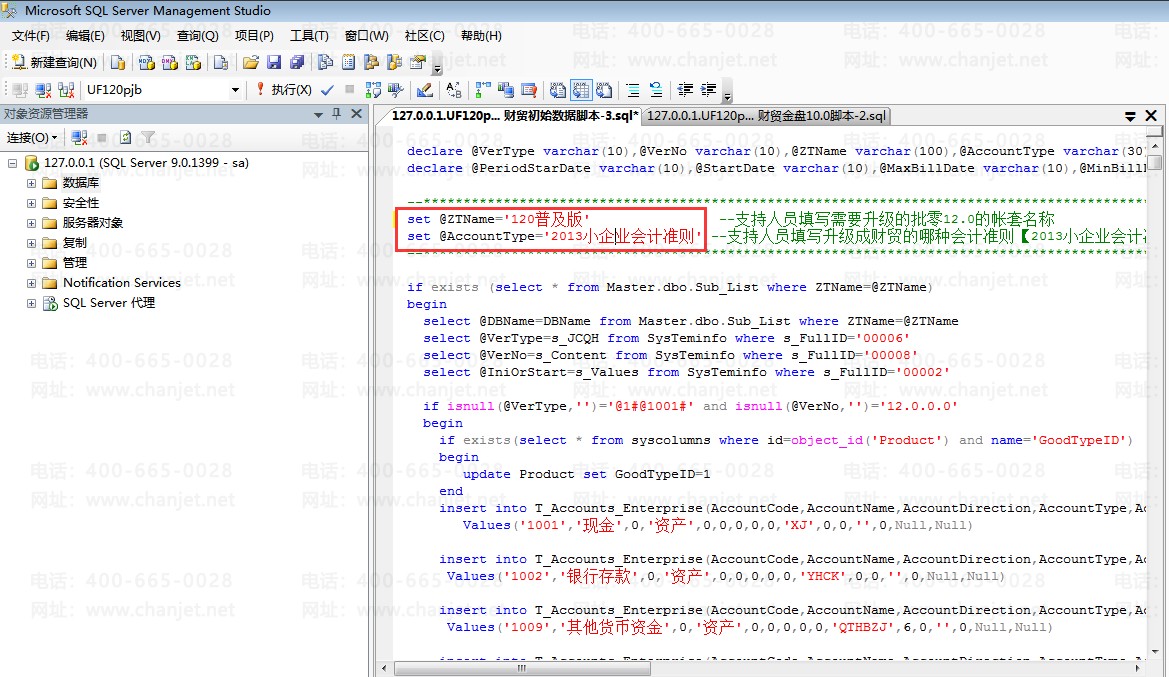Disconnect server in Object Explorer toolbar
The height and width of the screenshot is (677, 1169).
click(x=79, y=137)
